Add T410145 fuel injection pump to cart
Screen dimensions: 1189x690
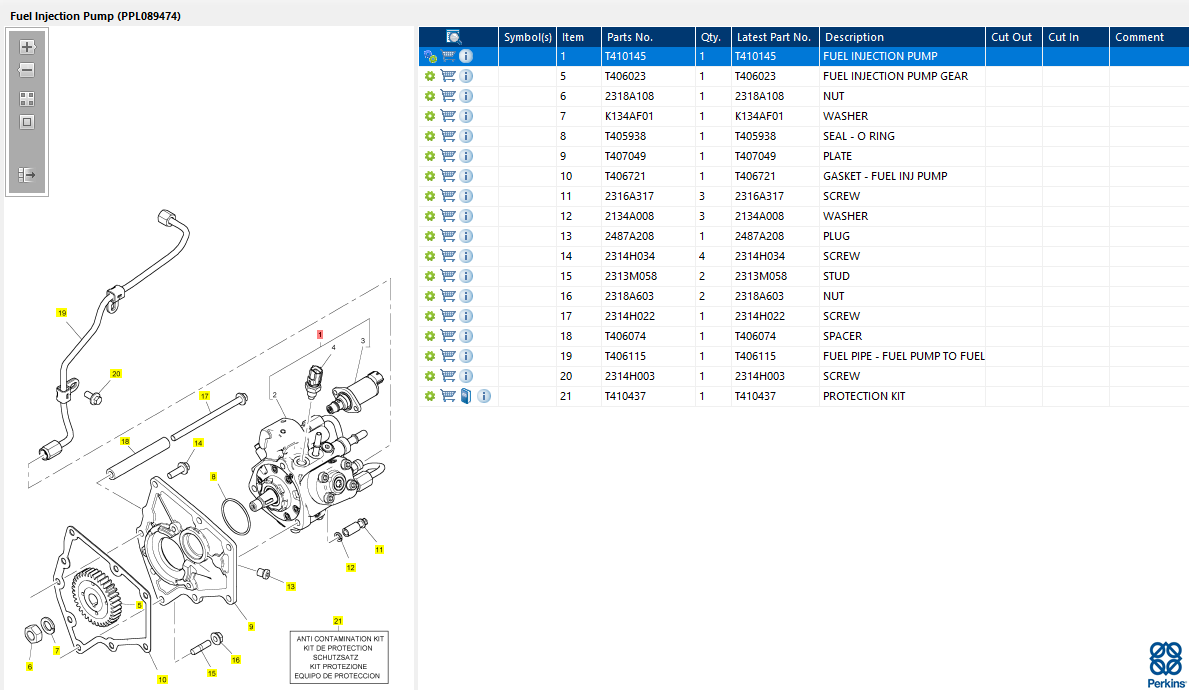(448, 56)
